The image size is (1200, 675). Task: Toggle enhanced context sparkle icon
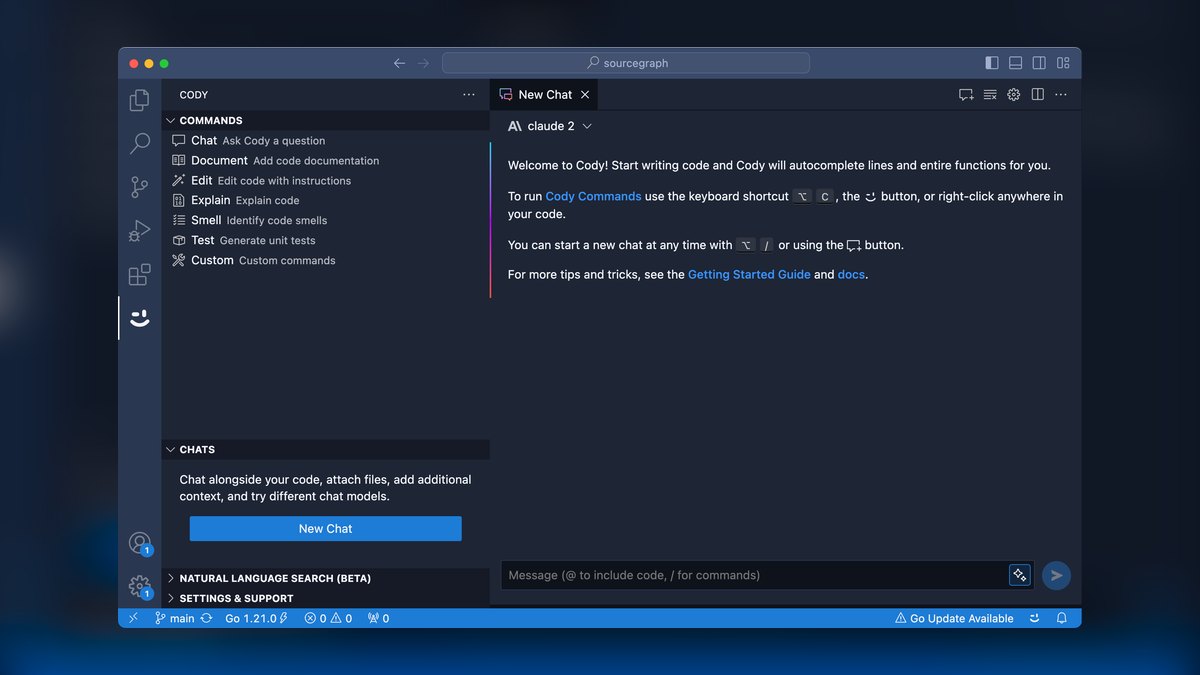point(1020,575)
